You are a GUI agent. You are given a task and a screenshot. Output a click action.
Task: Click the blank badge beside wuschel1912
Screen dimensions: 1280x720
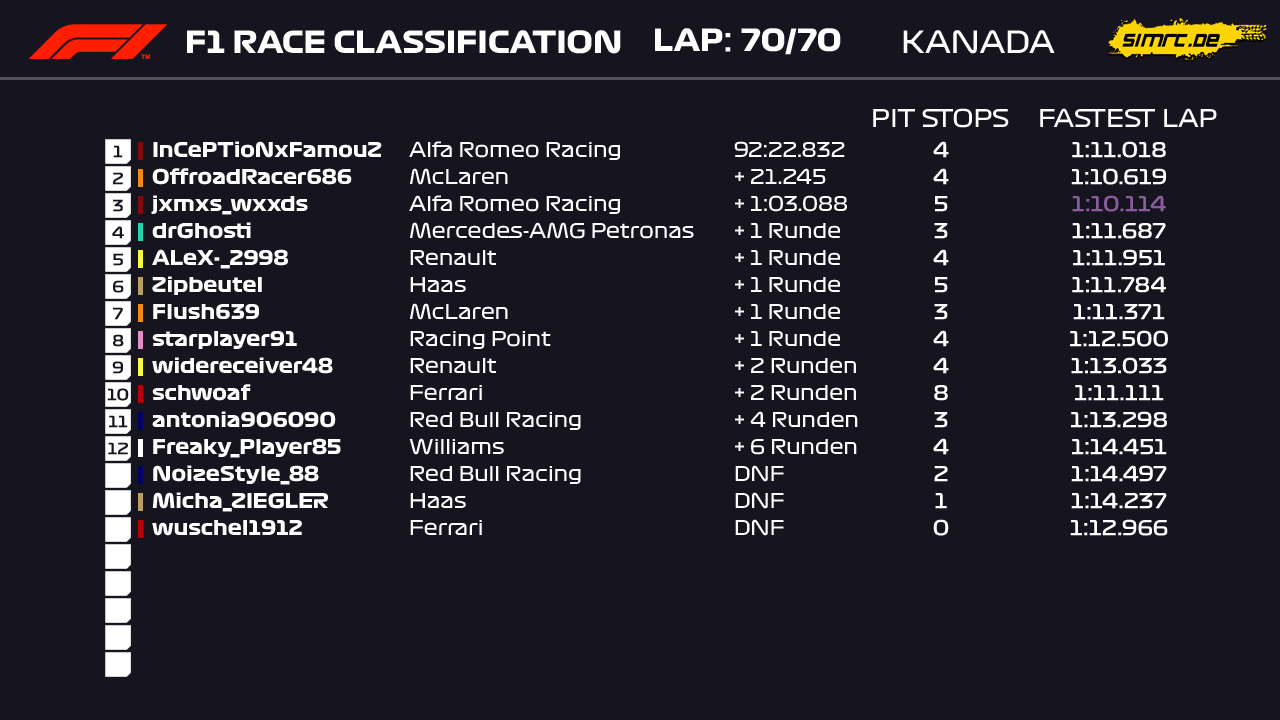coord(118,529)
